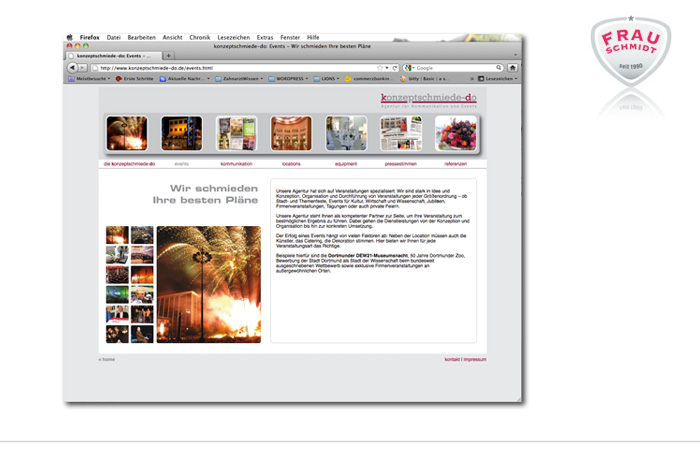Open the 'events' nav link

tap(181, 164)
